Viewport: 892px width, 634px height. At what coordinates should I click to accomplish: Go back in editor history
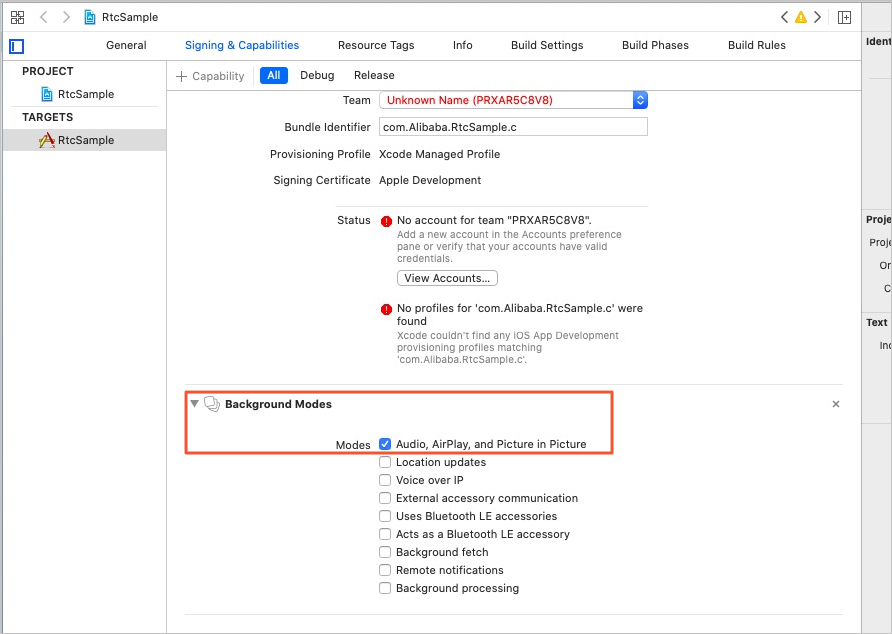43,17
